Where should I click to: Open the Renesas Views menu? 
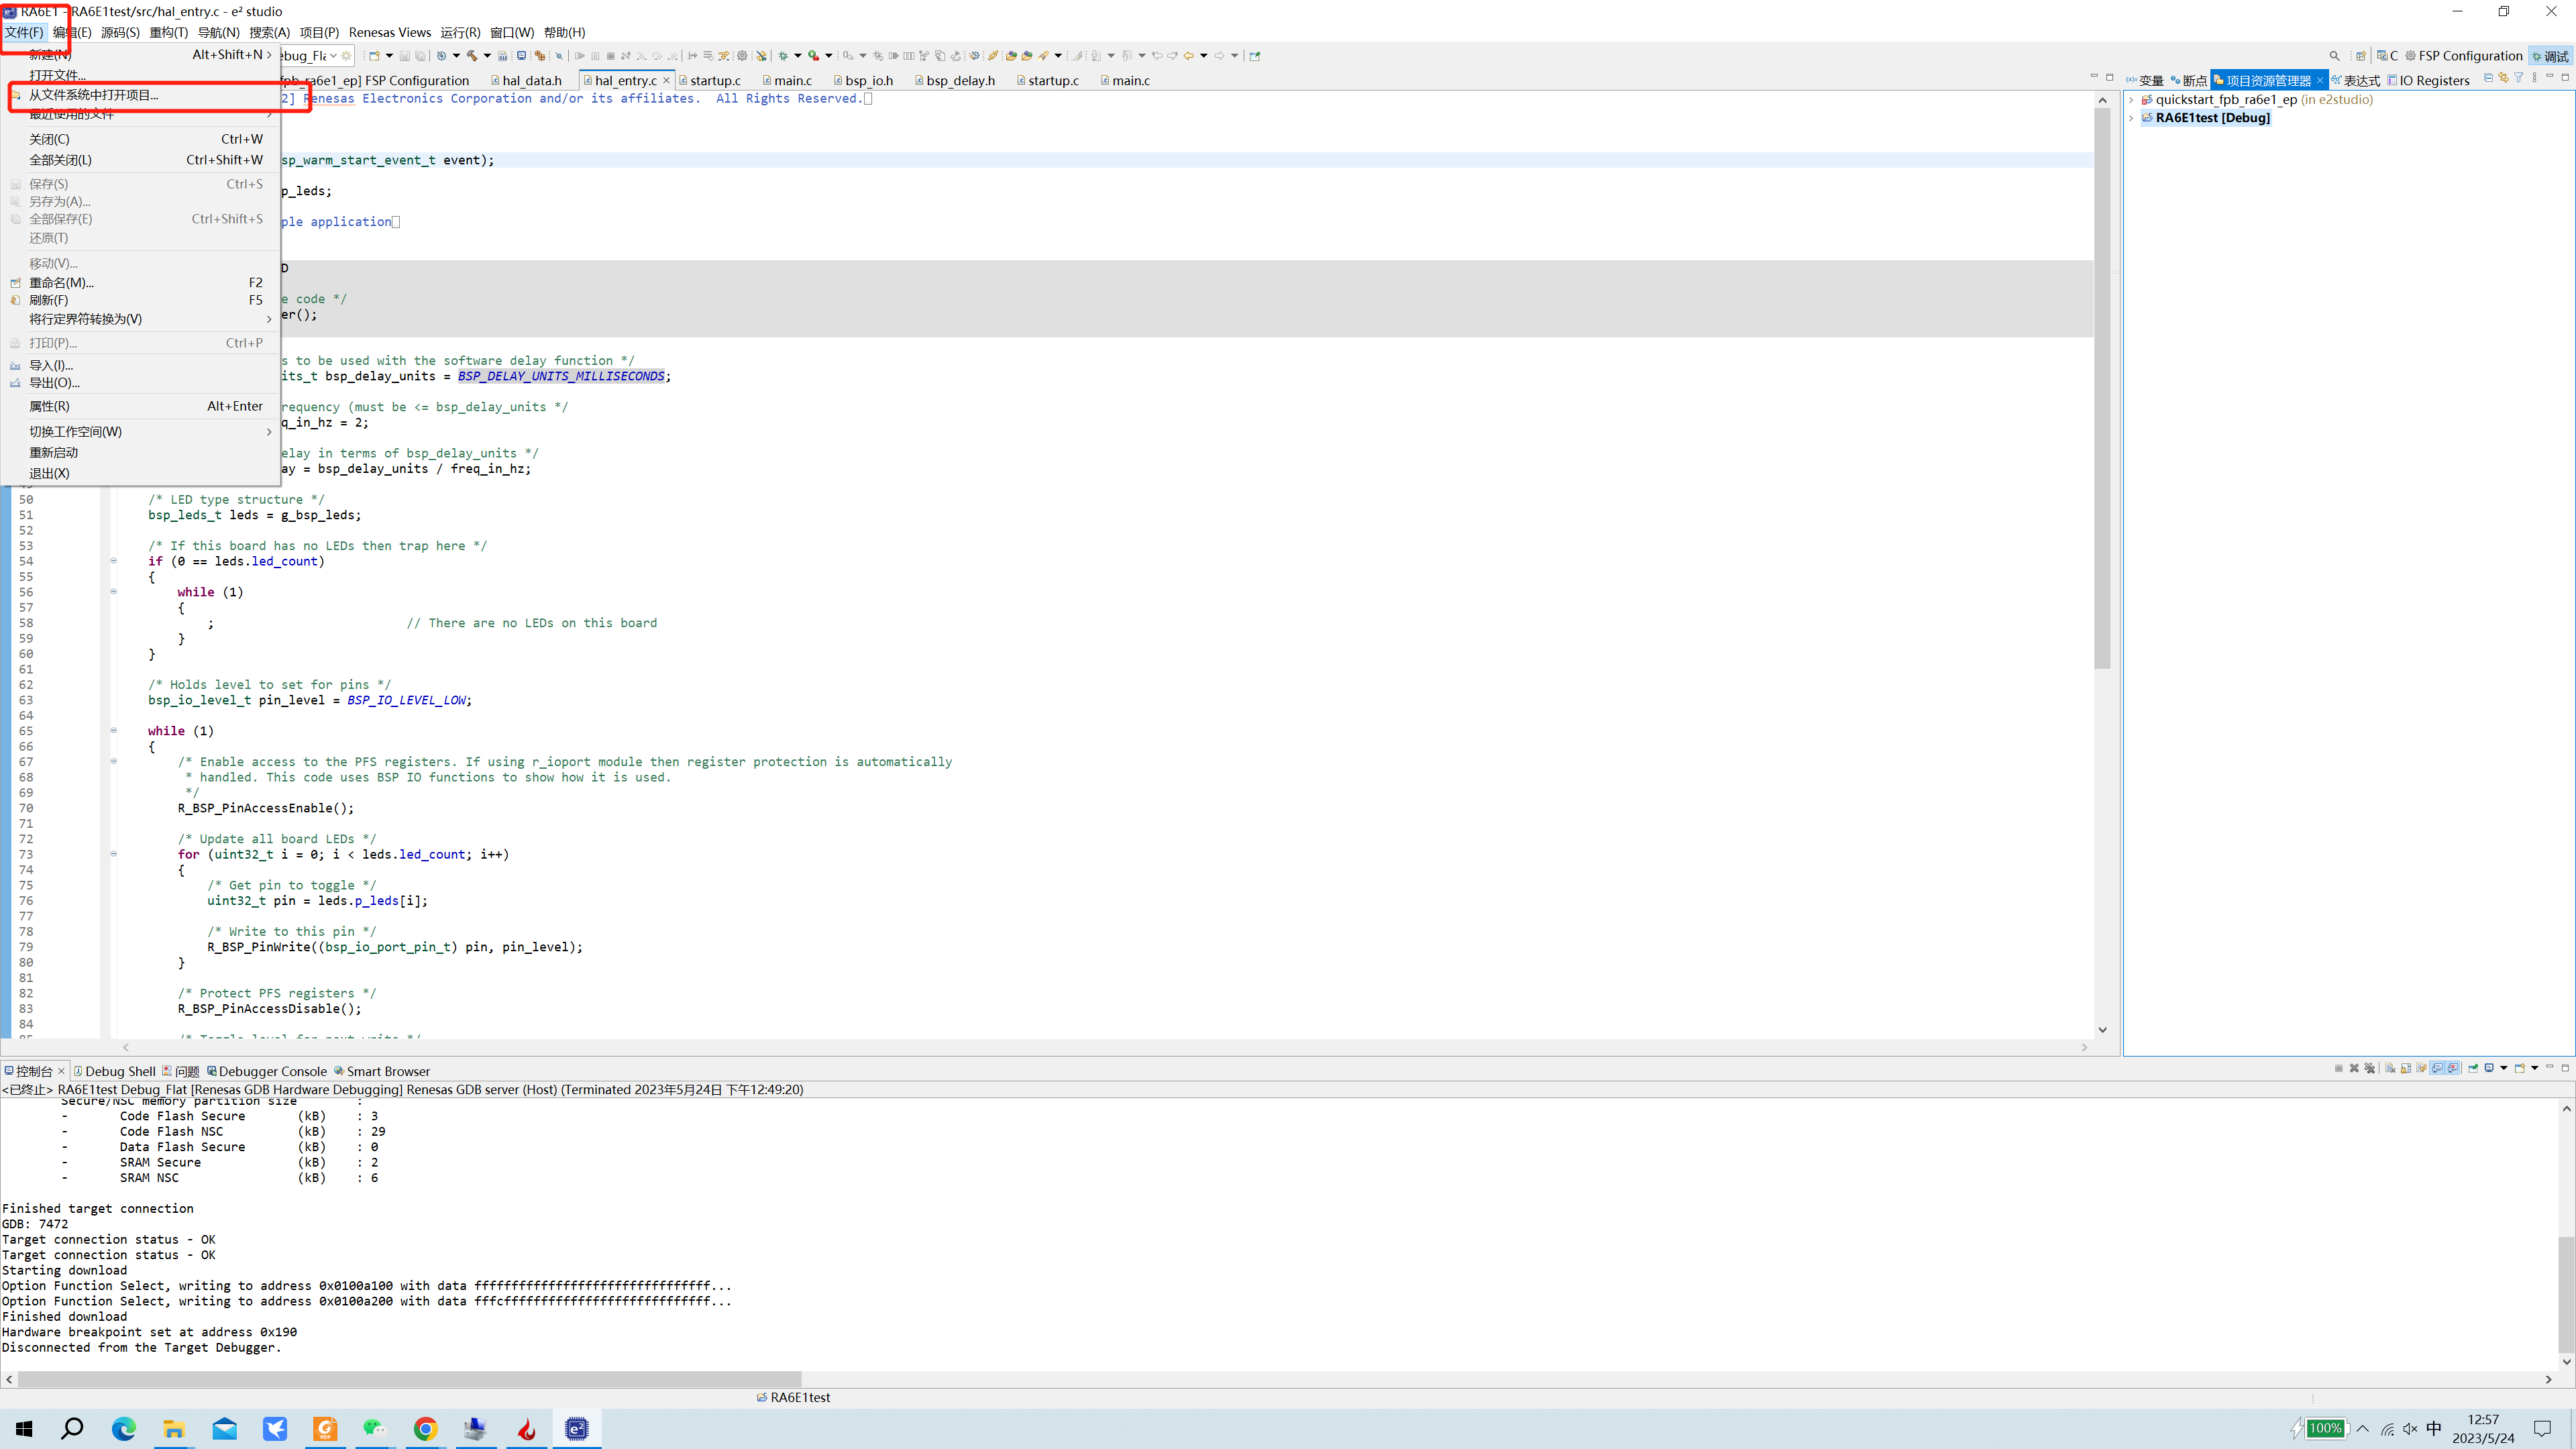tap(389, 33)
